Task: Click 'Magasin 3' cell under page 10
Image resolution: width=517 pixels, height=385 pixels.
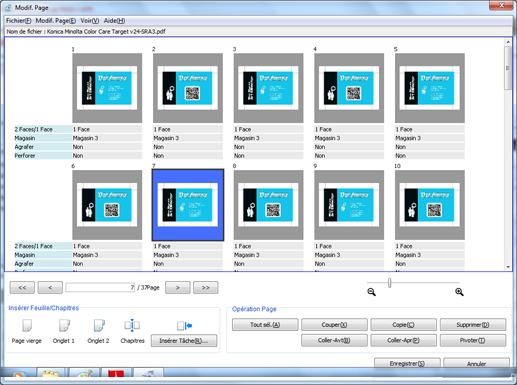Action: click(430, 255)
